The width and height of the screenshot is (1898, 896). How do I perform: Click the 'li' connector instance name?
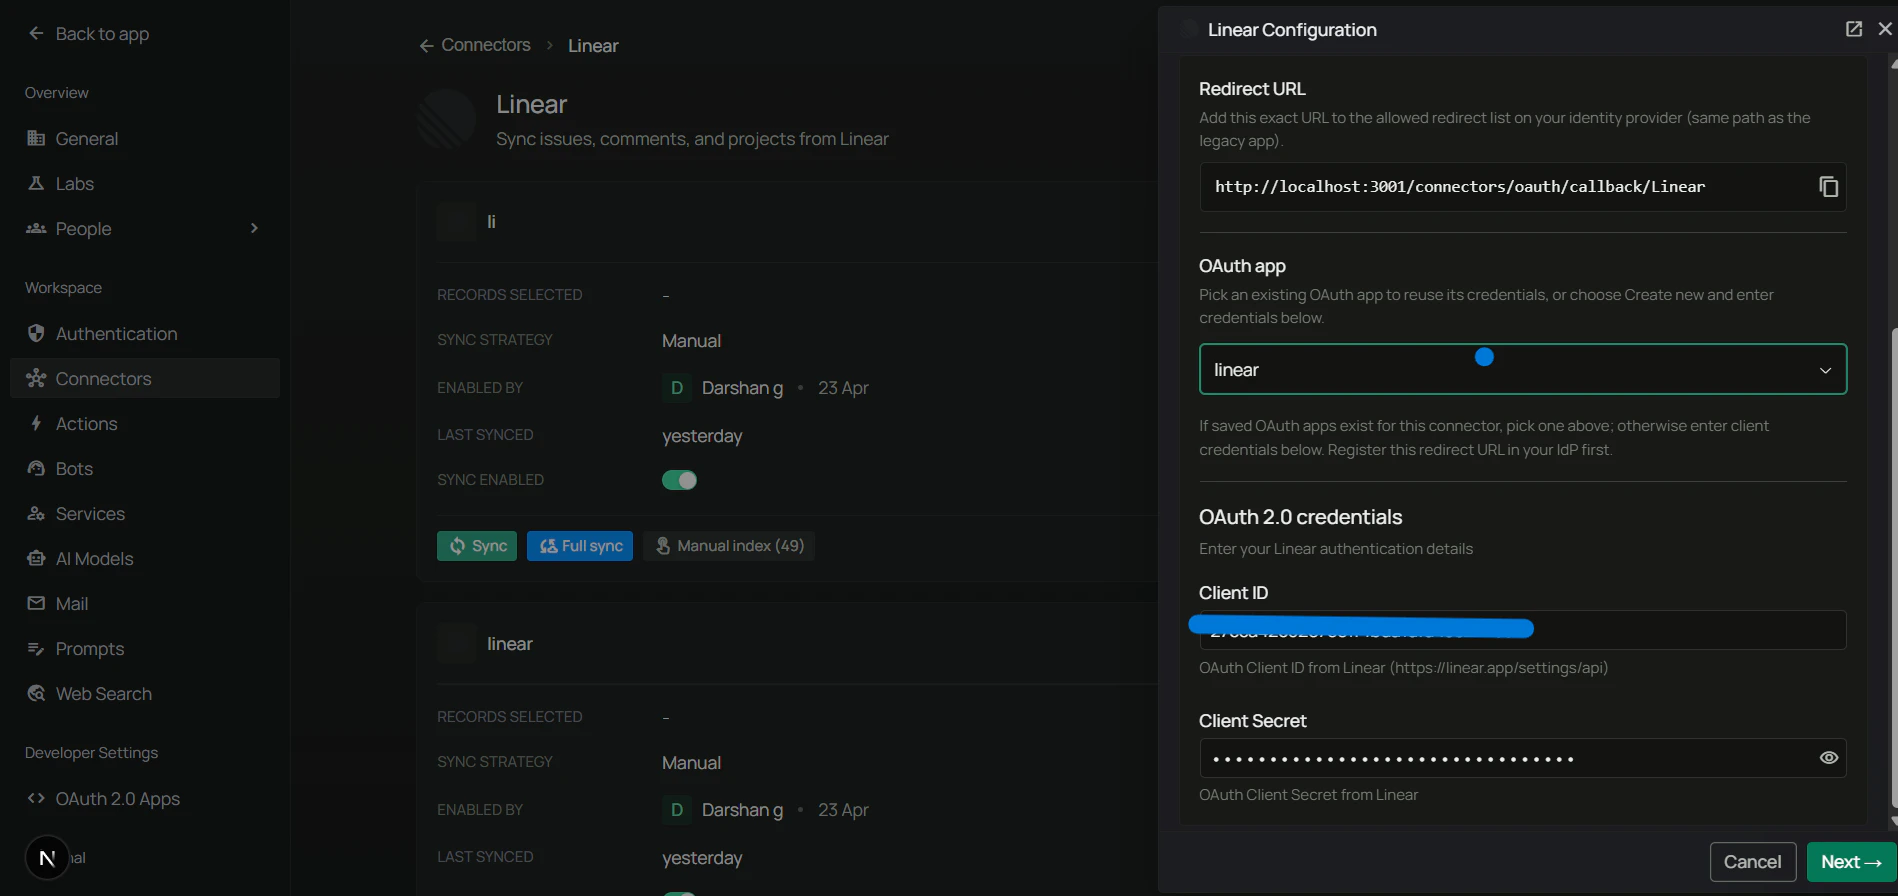click(491, 222)
